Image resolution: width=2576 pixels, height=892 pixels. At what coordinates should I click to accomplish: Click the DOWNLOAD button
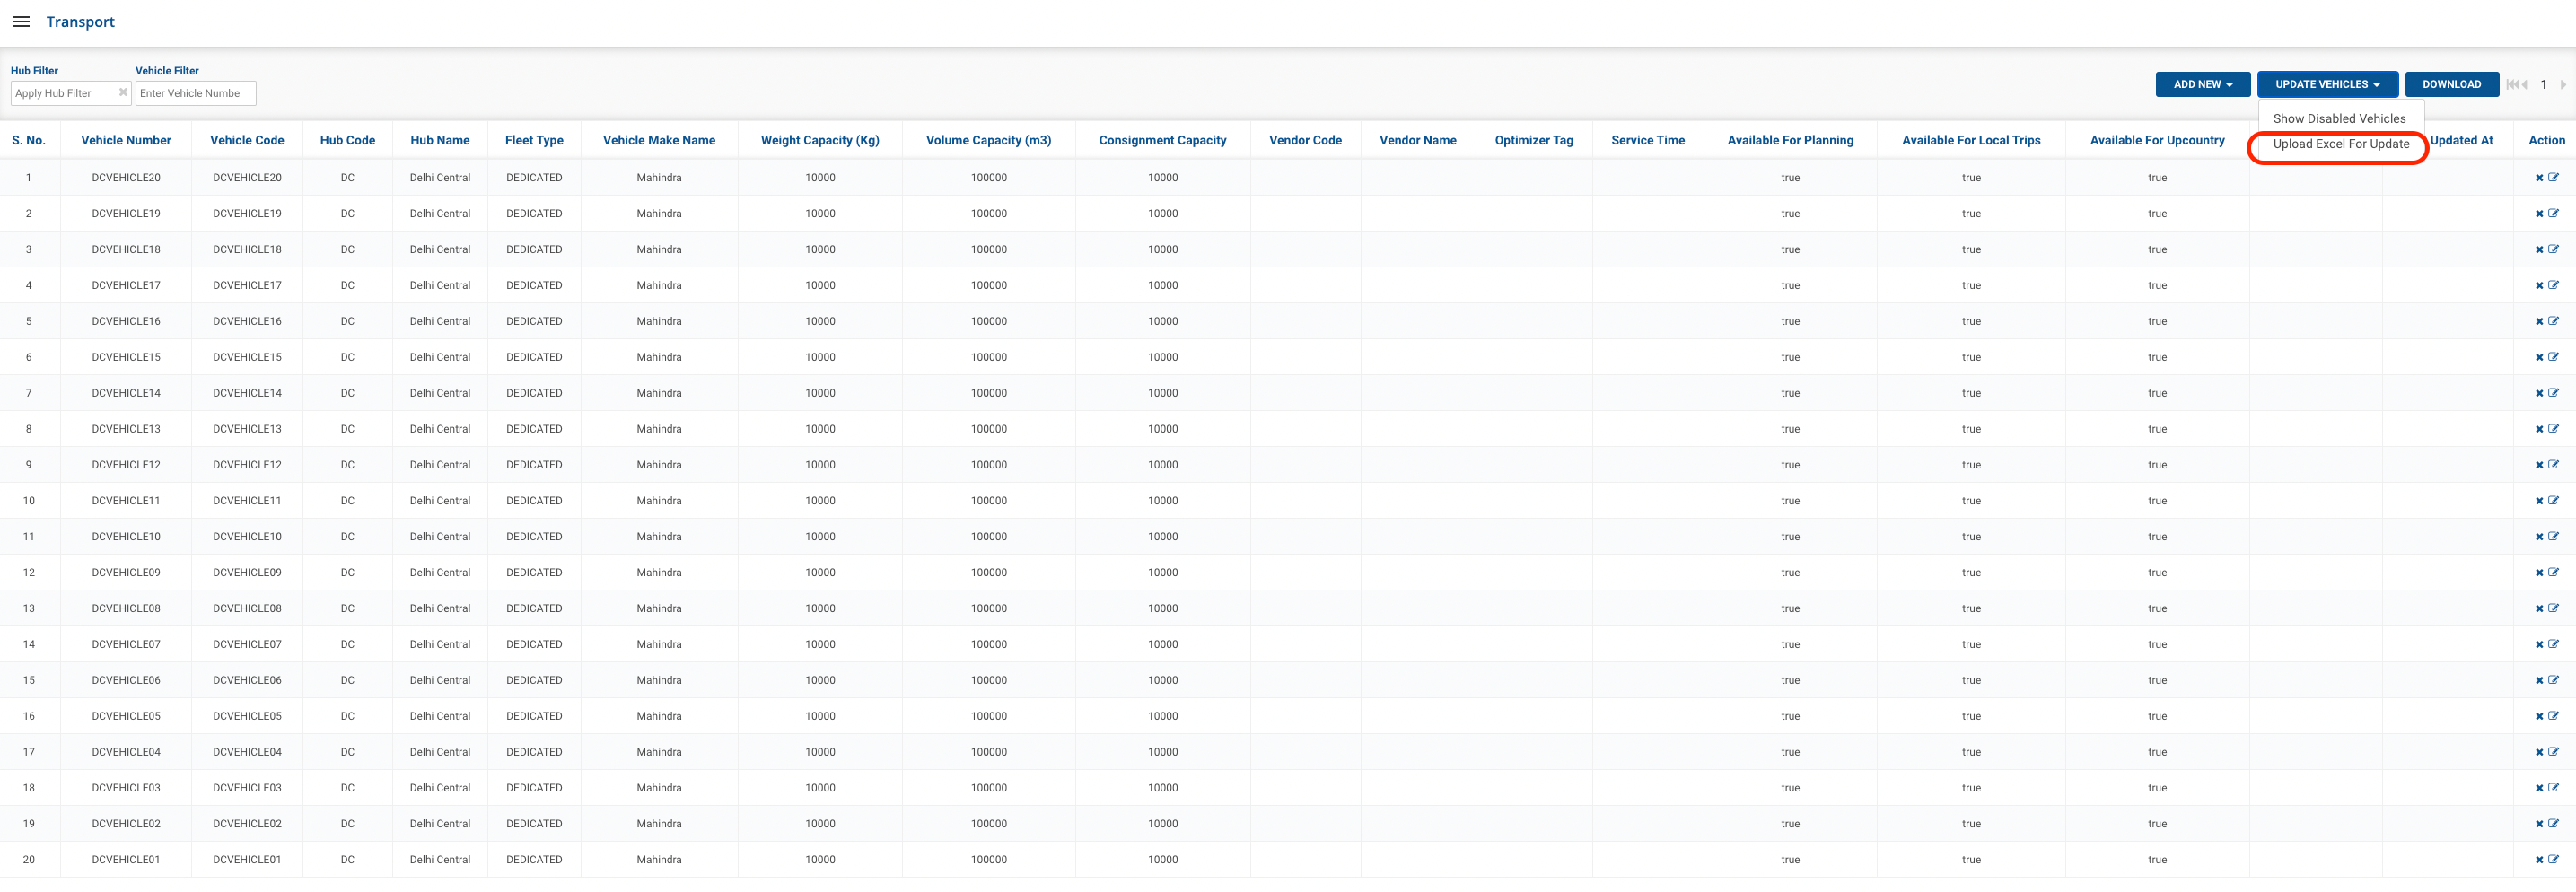click(x=2451, y=85)
